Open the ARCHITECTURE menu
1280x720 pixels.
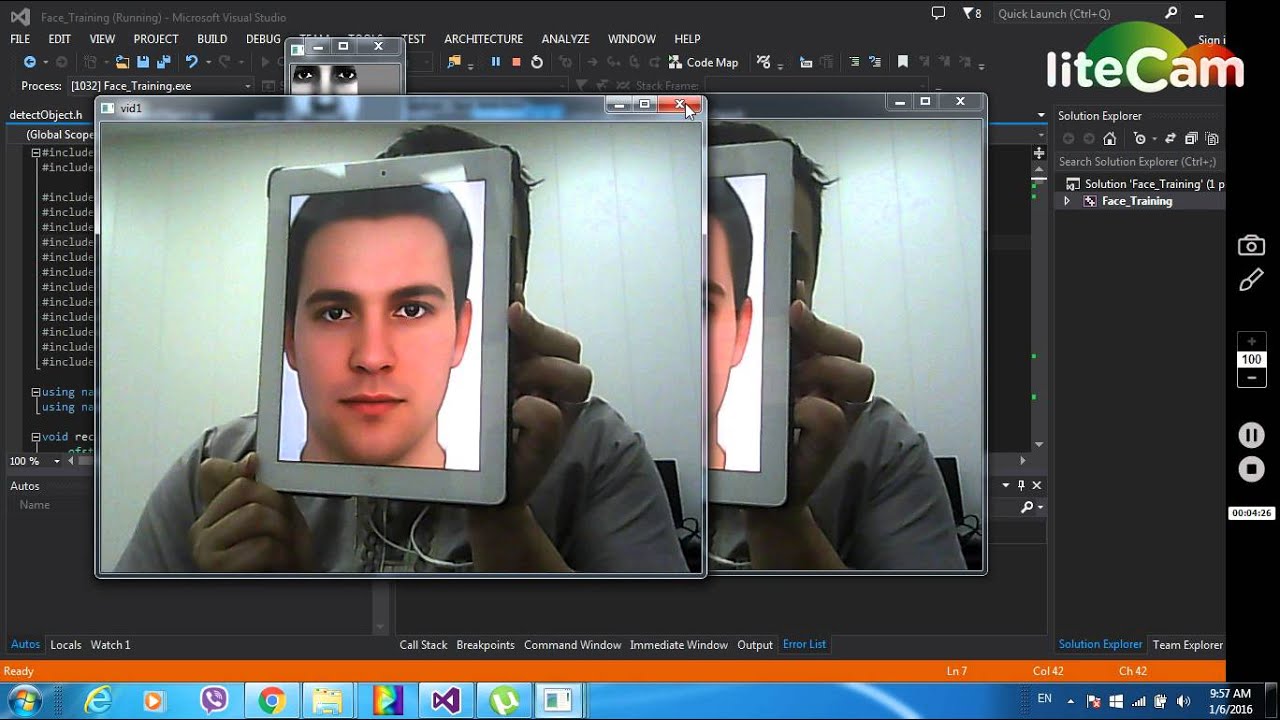[484, 39]
